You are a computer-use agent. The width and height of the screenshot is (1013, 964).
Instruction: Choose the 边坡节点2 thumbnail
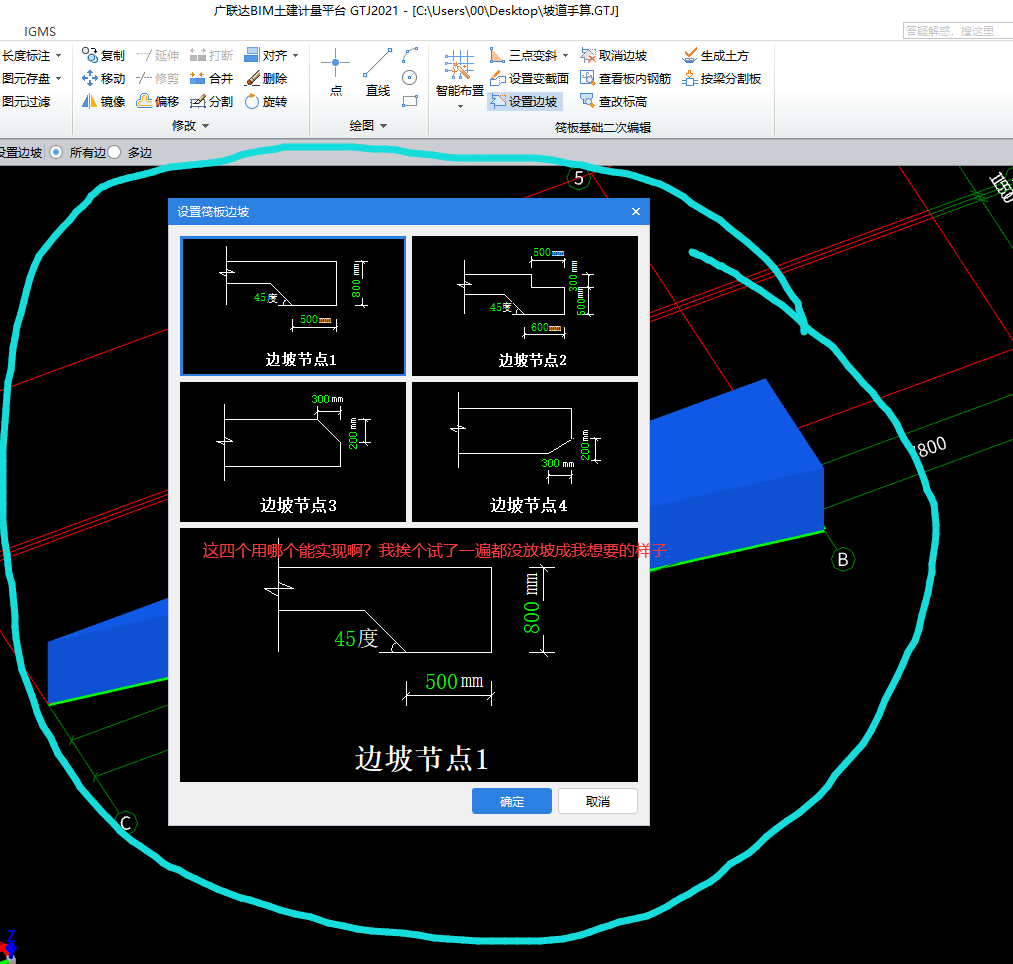pos(525,306)
